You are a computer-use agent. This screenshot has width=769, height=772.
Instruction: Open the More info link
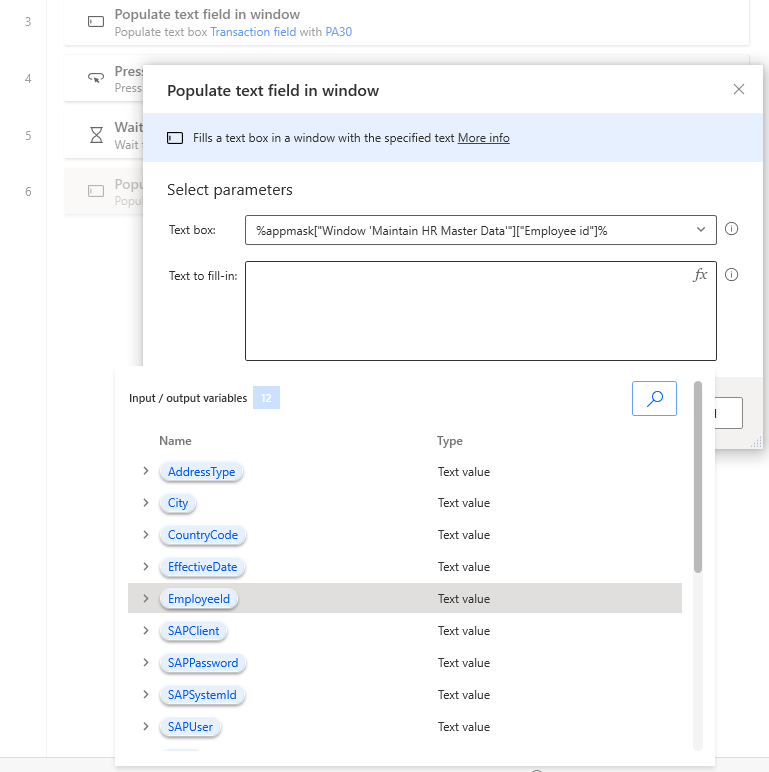coord(483,138)
